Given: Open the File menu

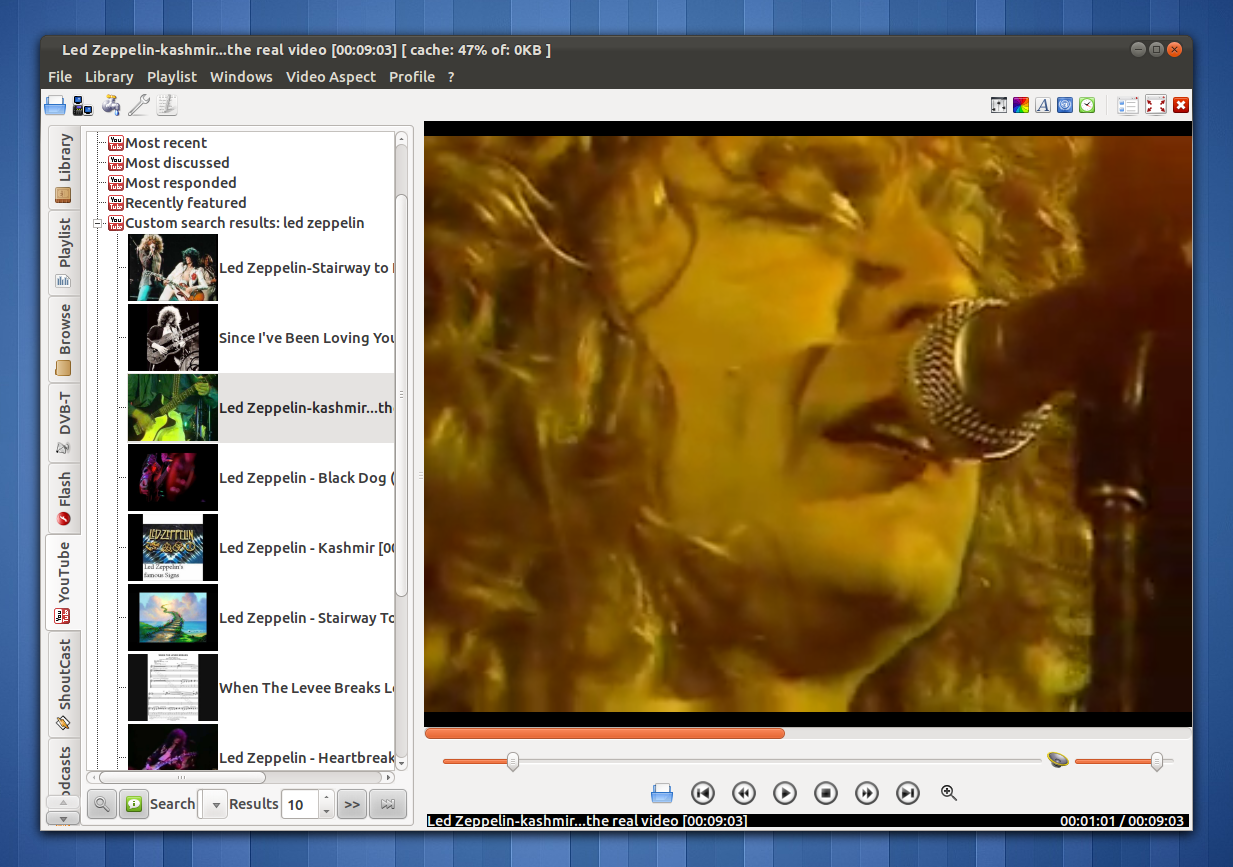Looking at the screenshot, I should point(60,77).
